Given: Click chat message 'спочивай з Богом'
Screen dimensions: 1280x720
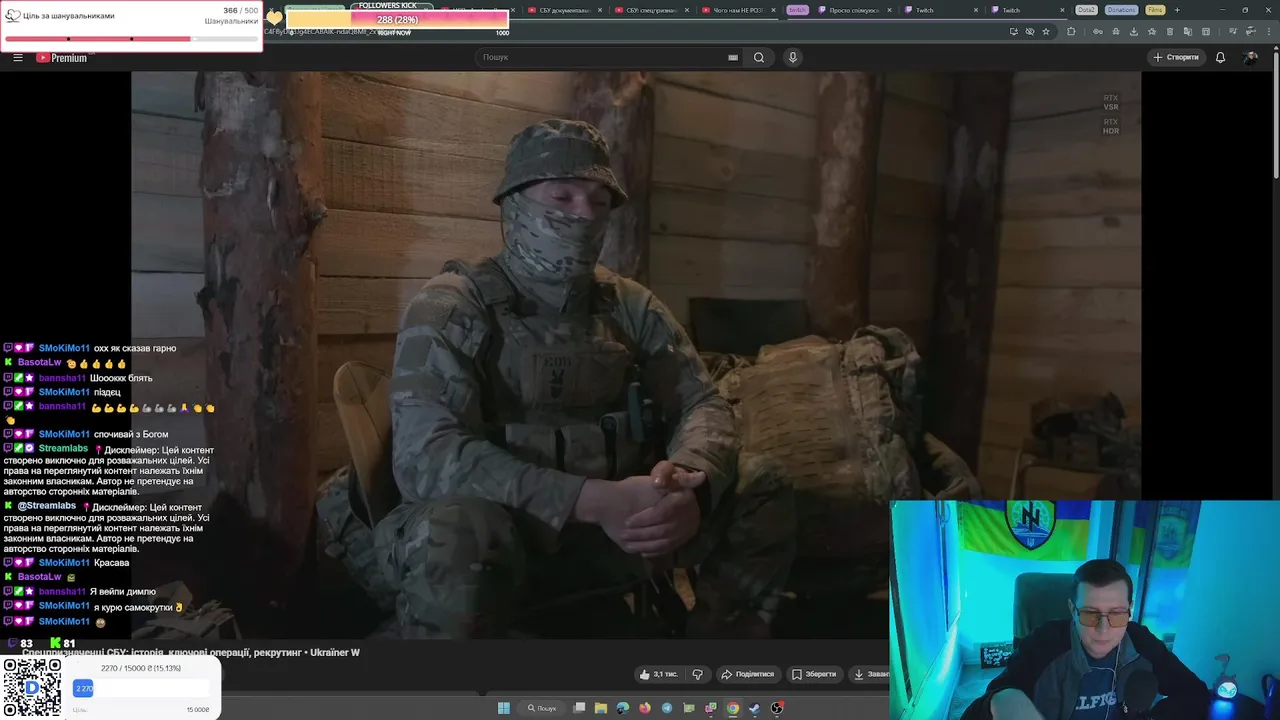Looking at the screenshot, I should point(130,434).
